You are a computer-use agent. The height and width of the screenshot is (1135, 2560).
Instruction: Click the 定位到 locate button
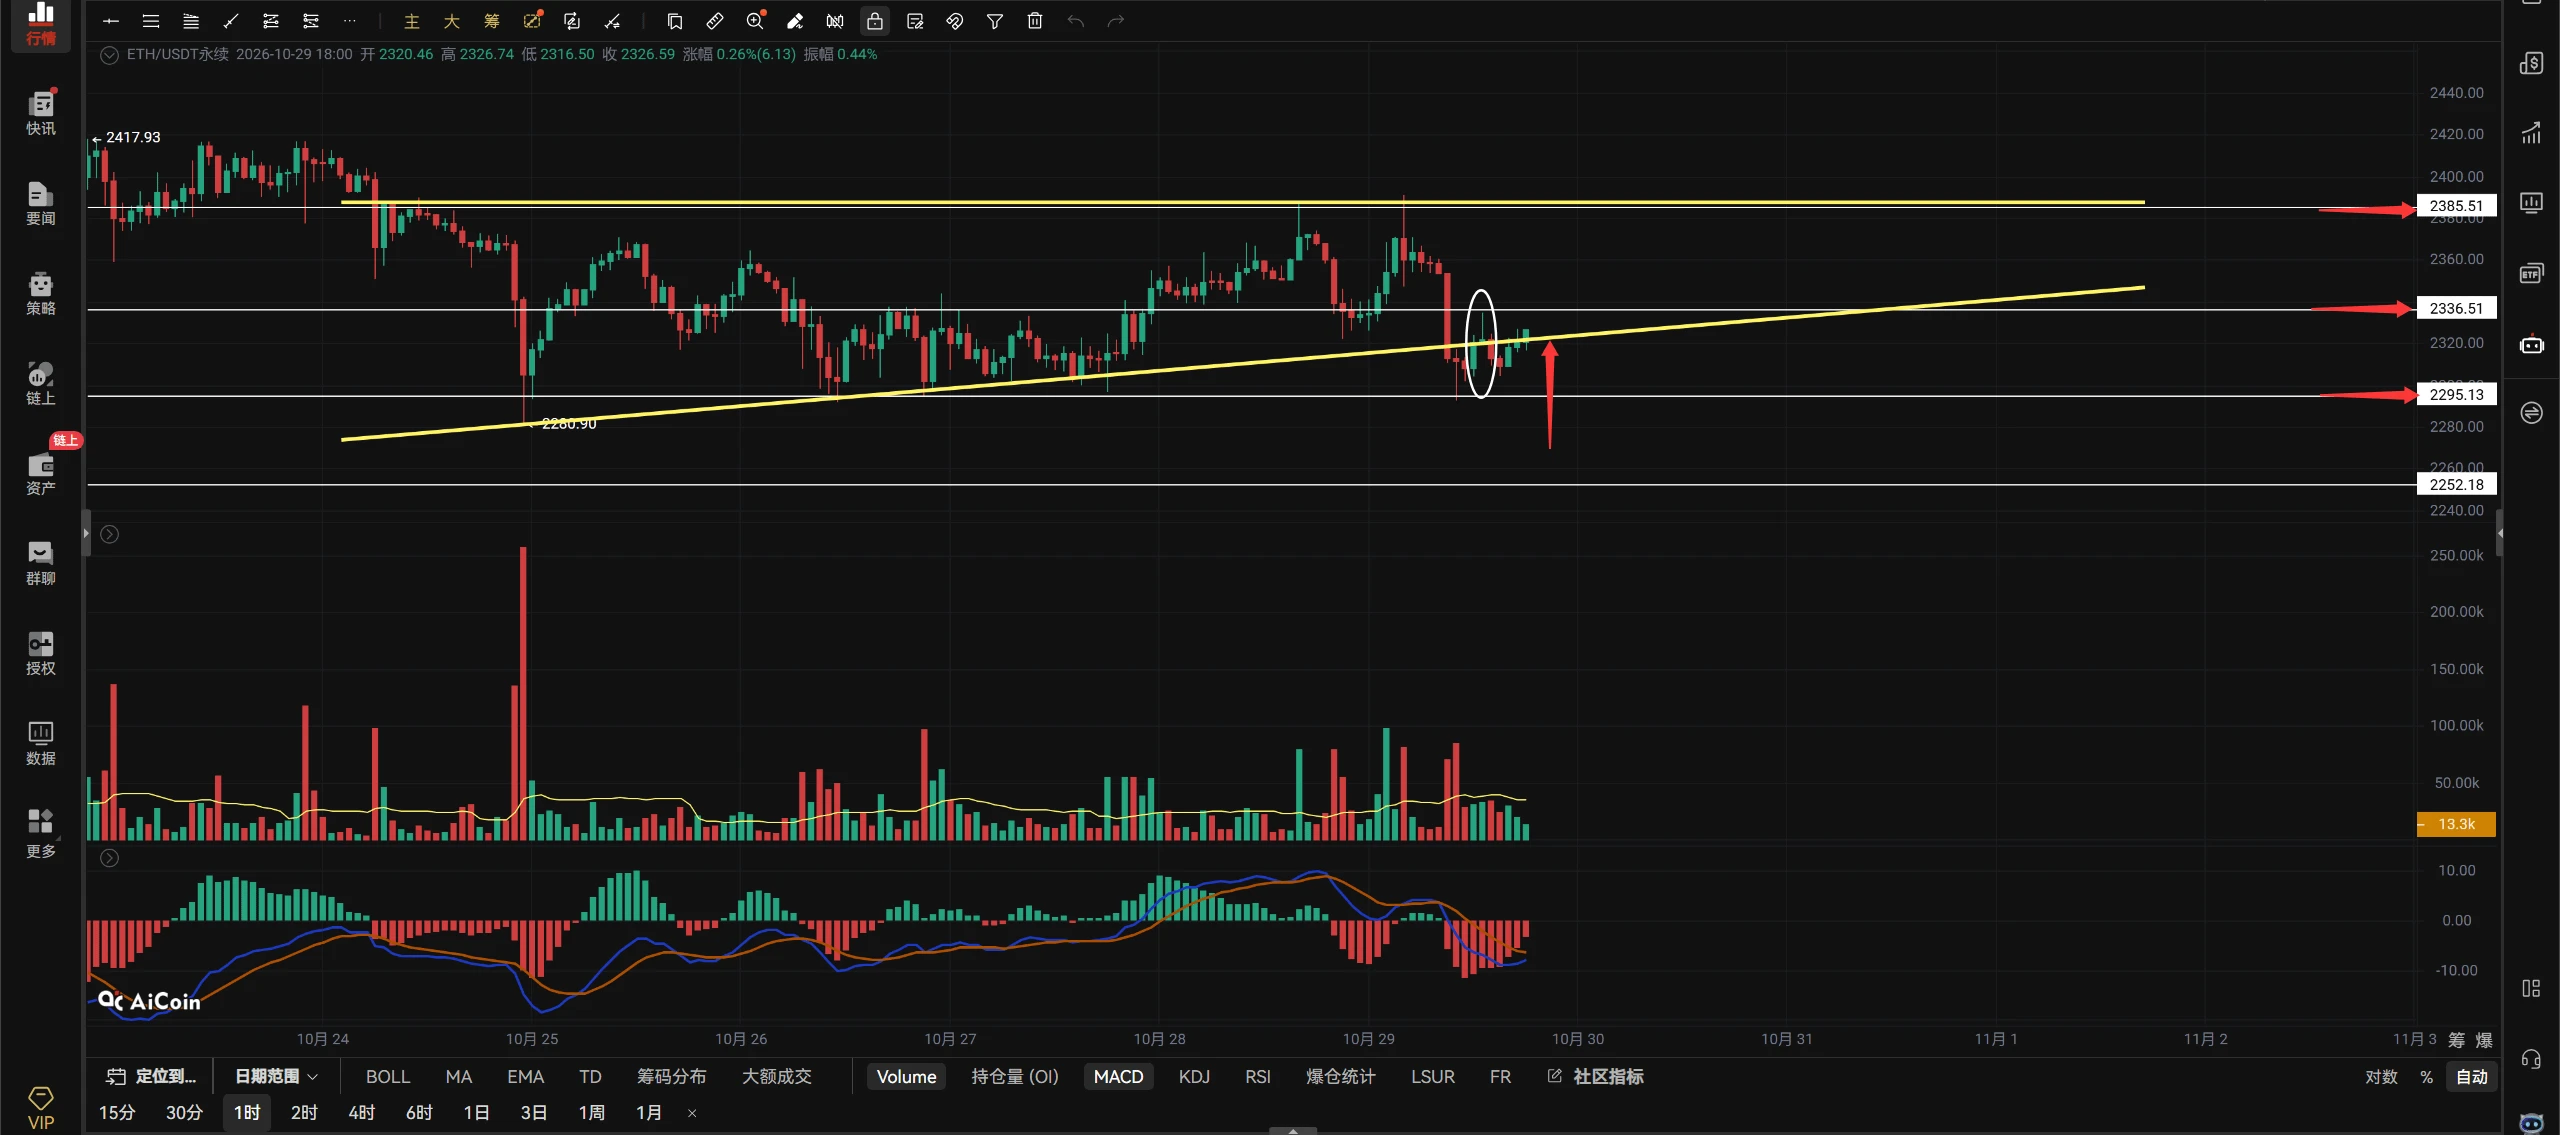152,1077
